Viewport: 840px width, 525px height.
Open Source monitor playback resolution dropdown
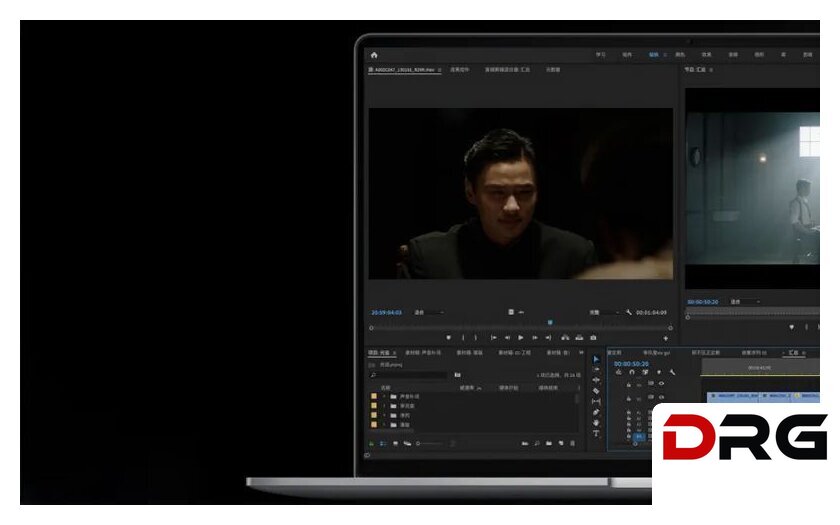pyautogui.click(x=605, y=312)
